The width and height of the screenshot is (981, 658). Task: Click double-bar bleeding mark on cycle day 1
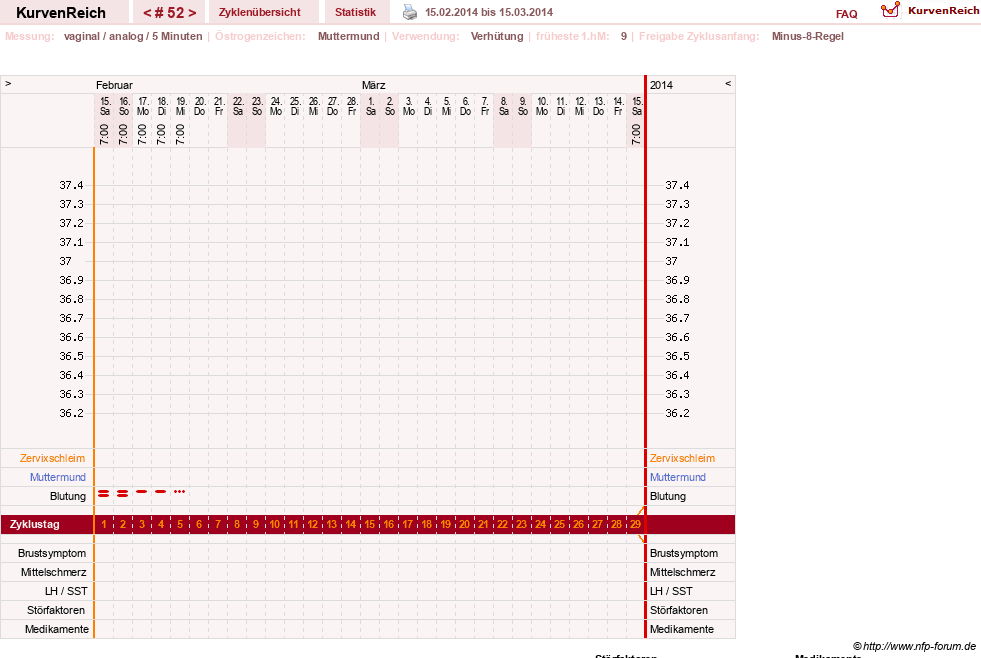tap(104, 494)
